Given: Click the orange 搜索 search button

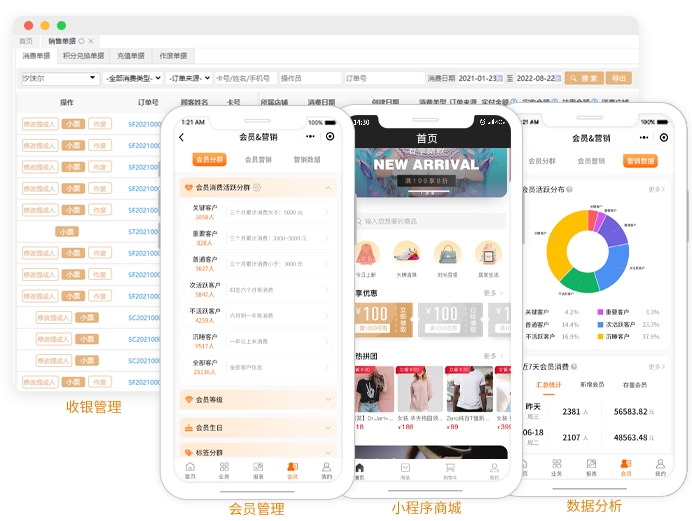Looking at the screenshot, I should [584, 78].
